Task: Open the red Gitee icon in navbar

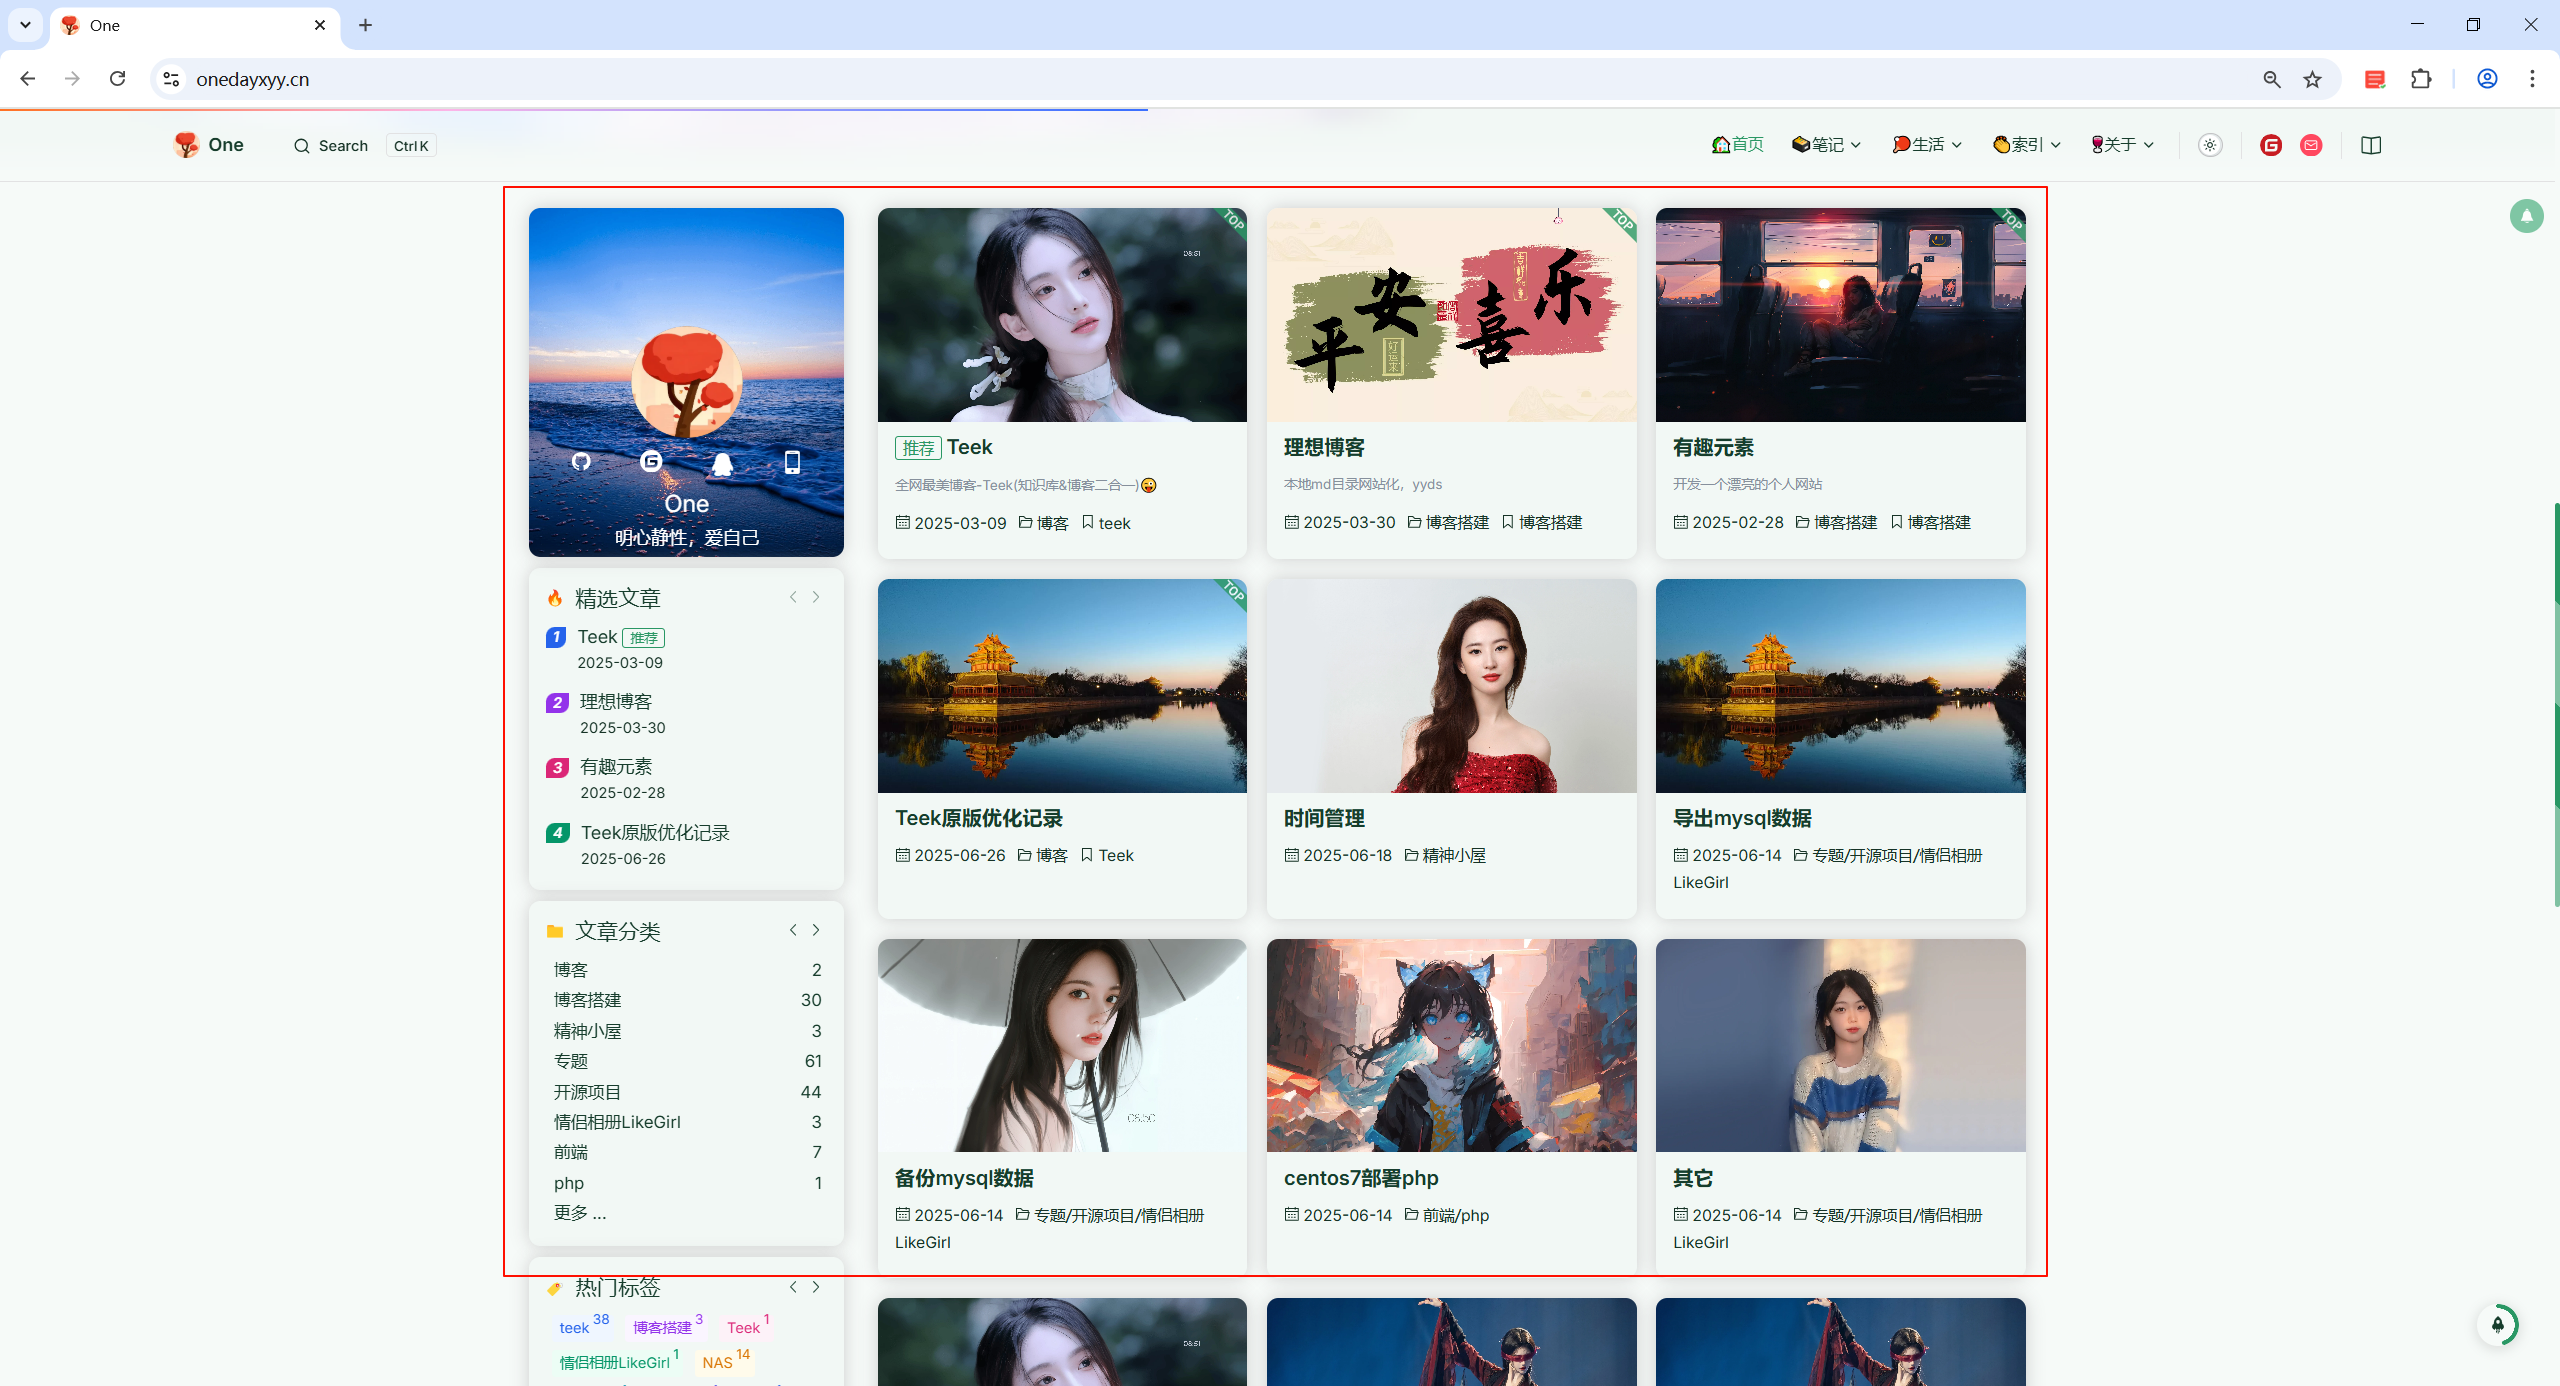Action: click(x=2271, y=145)
